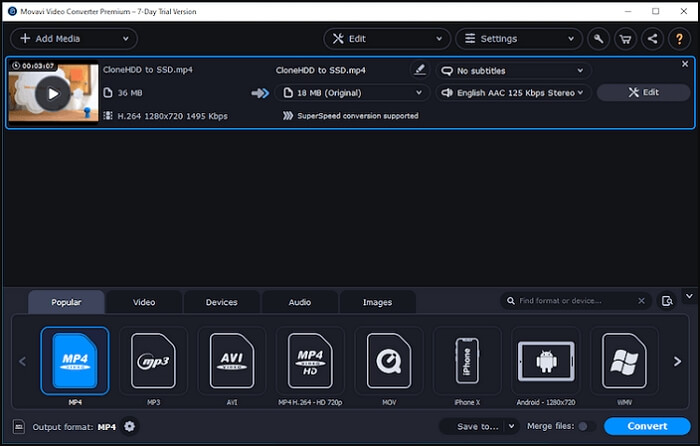700x446 pixels.
Task: Switch to the Audio tab
Action: [x=299, y=302]
